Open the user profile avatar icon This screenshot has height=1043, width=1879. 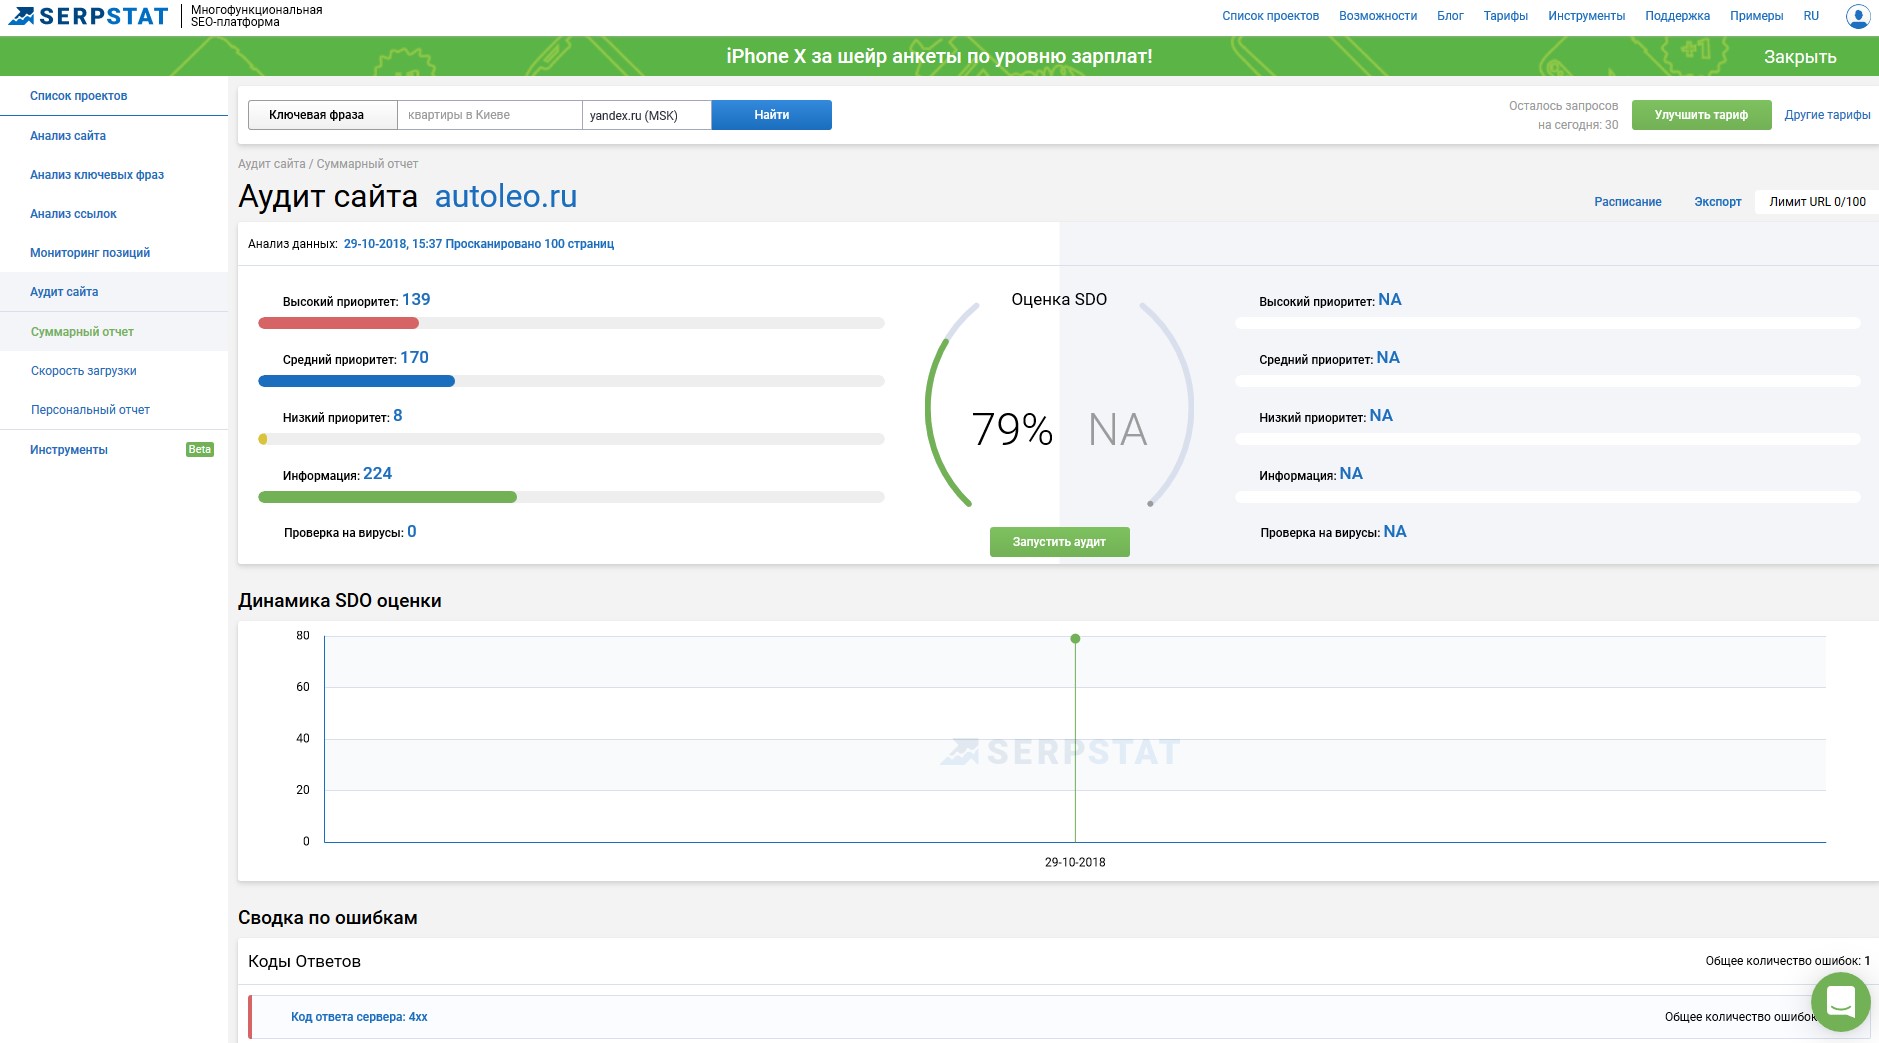[x=1858, y=16]
